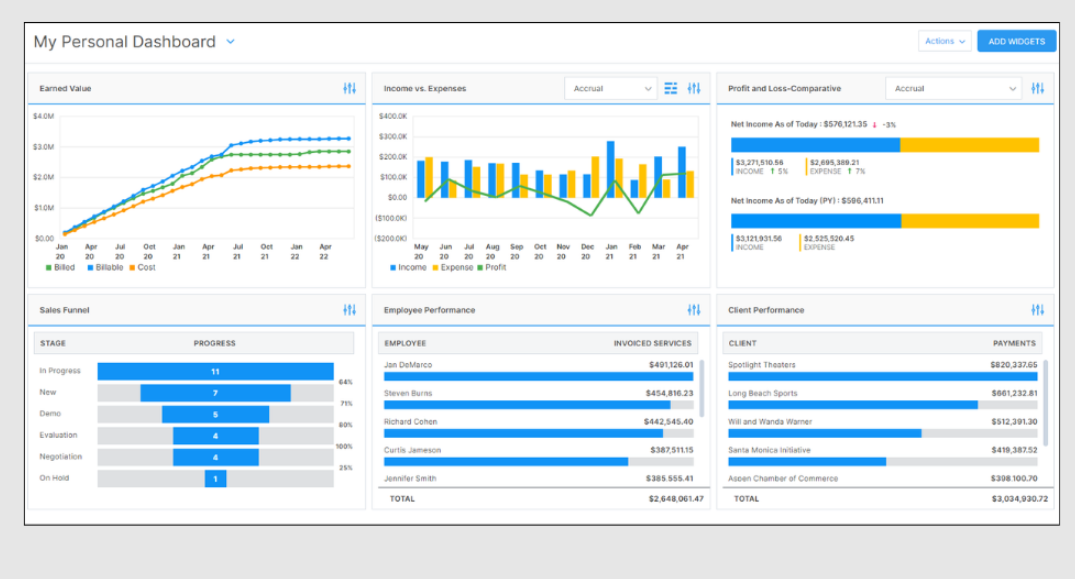The height and width of the screenshot is (579, 1075).
Task: Open Accrual dropdown in Income vs. Expenses
Action: [610, 89]
